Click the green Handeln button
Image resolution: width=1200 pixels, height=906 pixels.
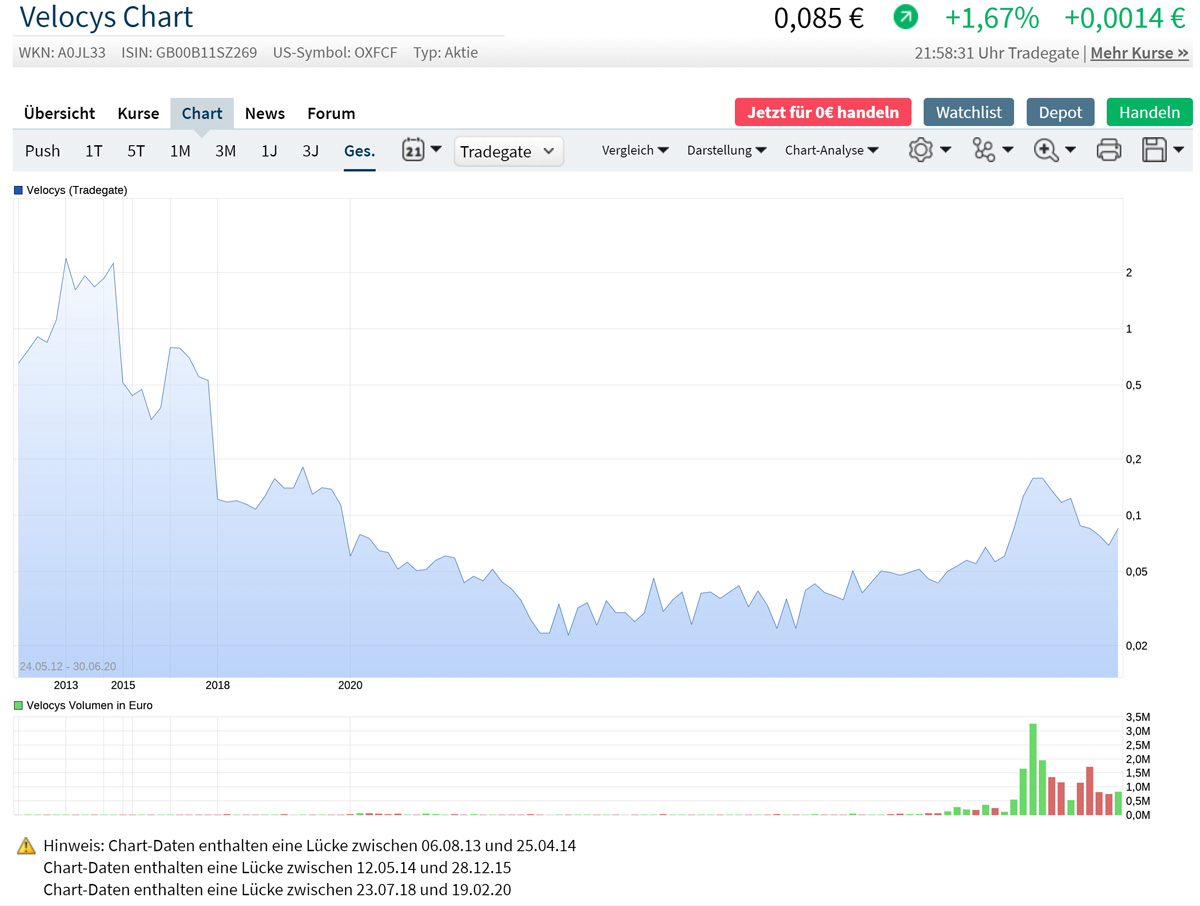pyautogui.click(x=1150, y=112)
